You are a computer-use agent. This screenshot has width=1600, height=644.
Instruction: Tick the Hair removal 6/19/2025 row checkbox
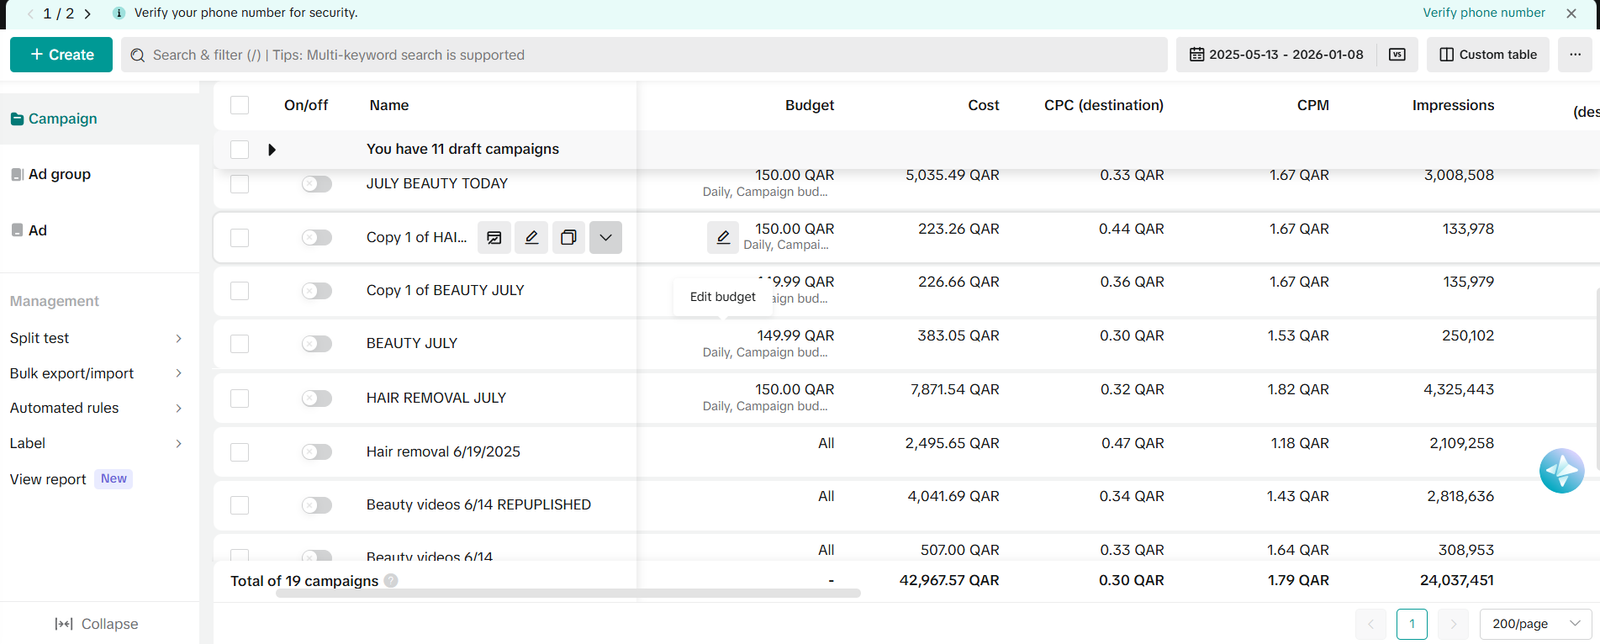click(240, 452)
